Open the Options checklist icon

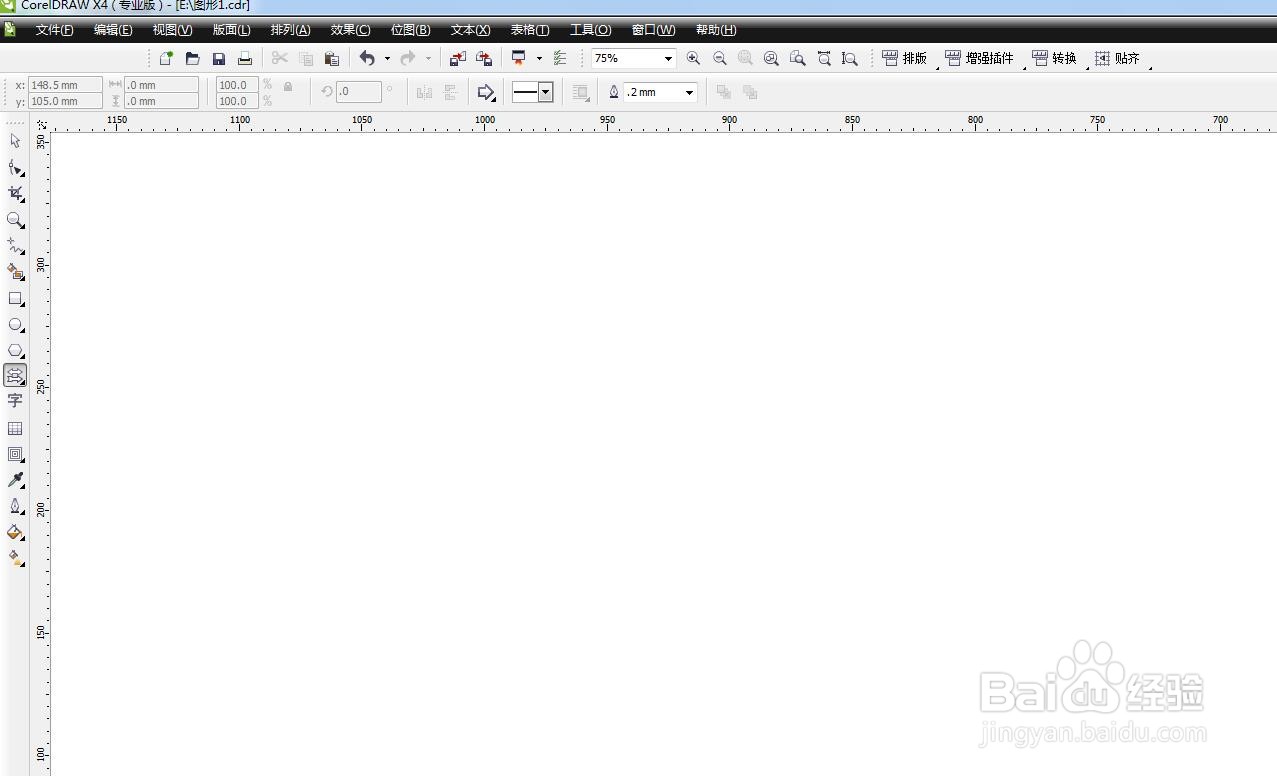[x=559, y=59]
